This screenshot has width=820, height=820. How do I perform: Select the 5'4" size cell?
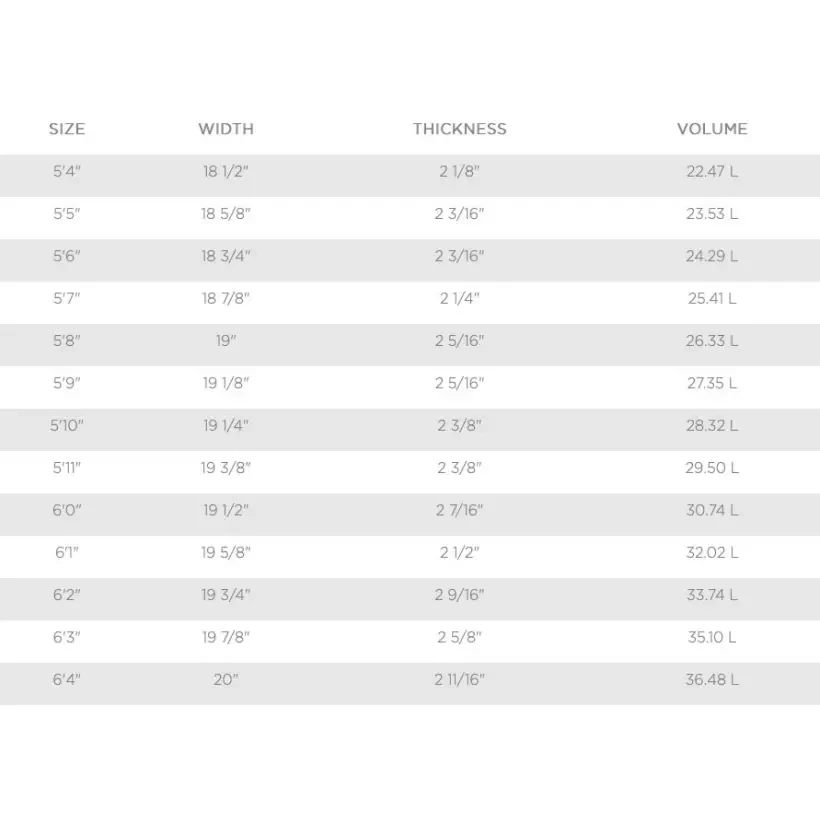click(x=67, y=171)
